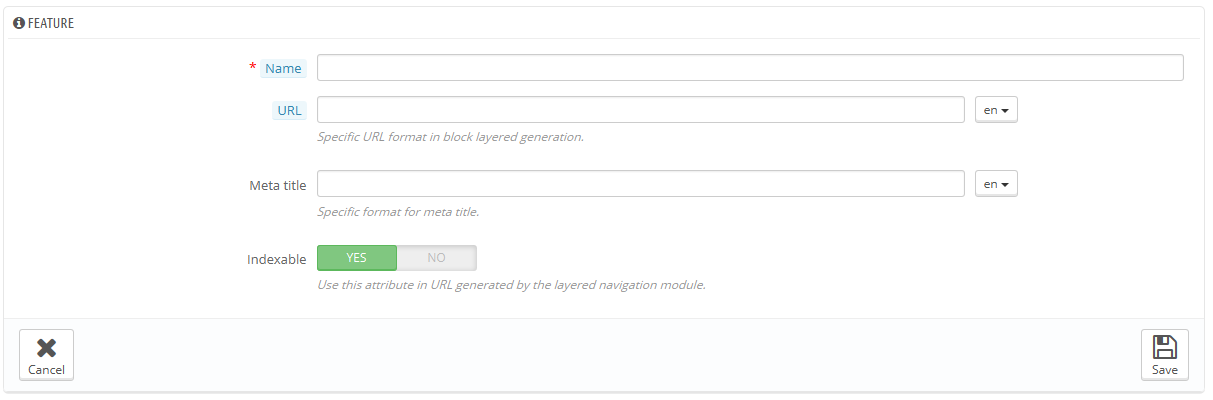1213x400 pixels.
Task: Click the caret arrow in Meta title language selector
Action: click(x=1005, y=186)
